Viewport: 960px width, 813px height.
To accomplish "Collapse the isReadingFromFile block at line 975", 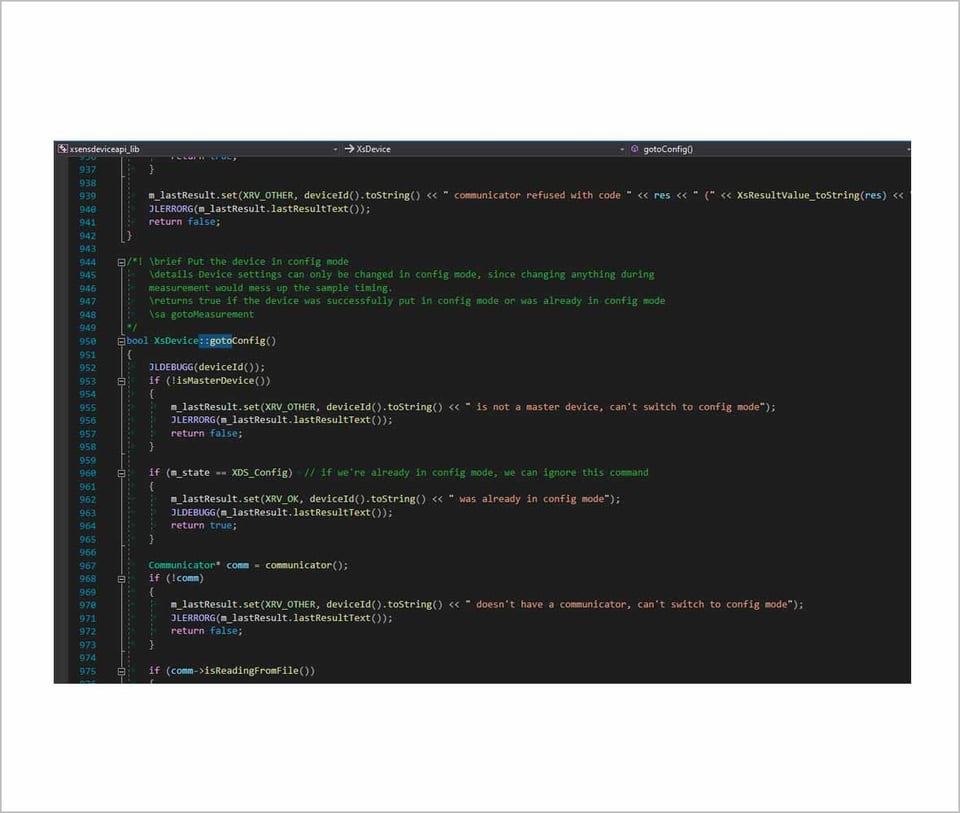I will [120, 670].
